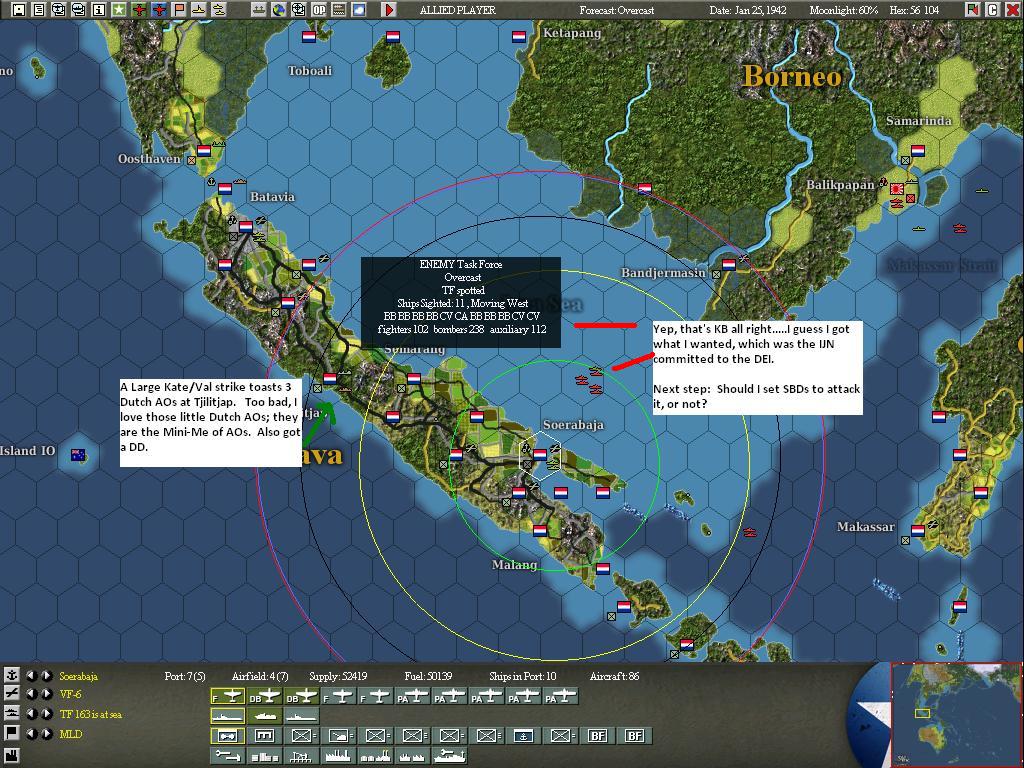Viewport: 1024px width, 768px height.
Task: Open the intelligence screen via the 'i' icon
Action: [99, 8]
